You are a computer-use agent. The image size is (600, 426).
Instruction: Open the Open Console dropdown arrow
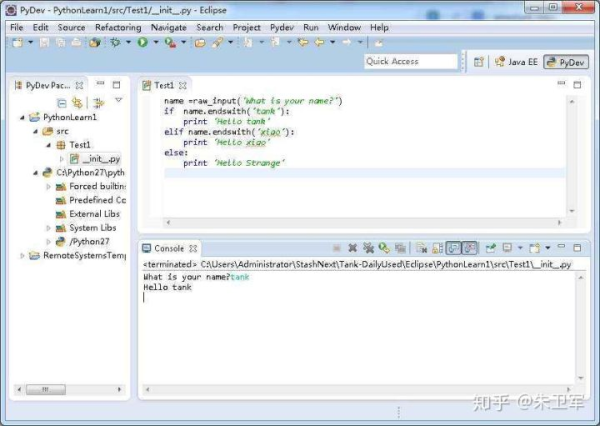[x=548, y=248]
